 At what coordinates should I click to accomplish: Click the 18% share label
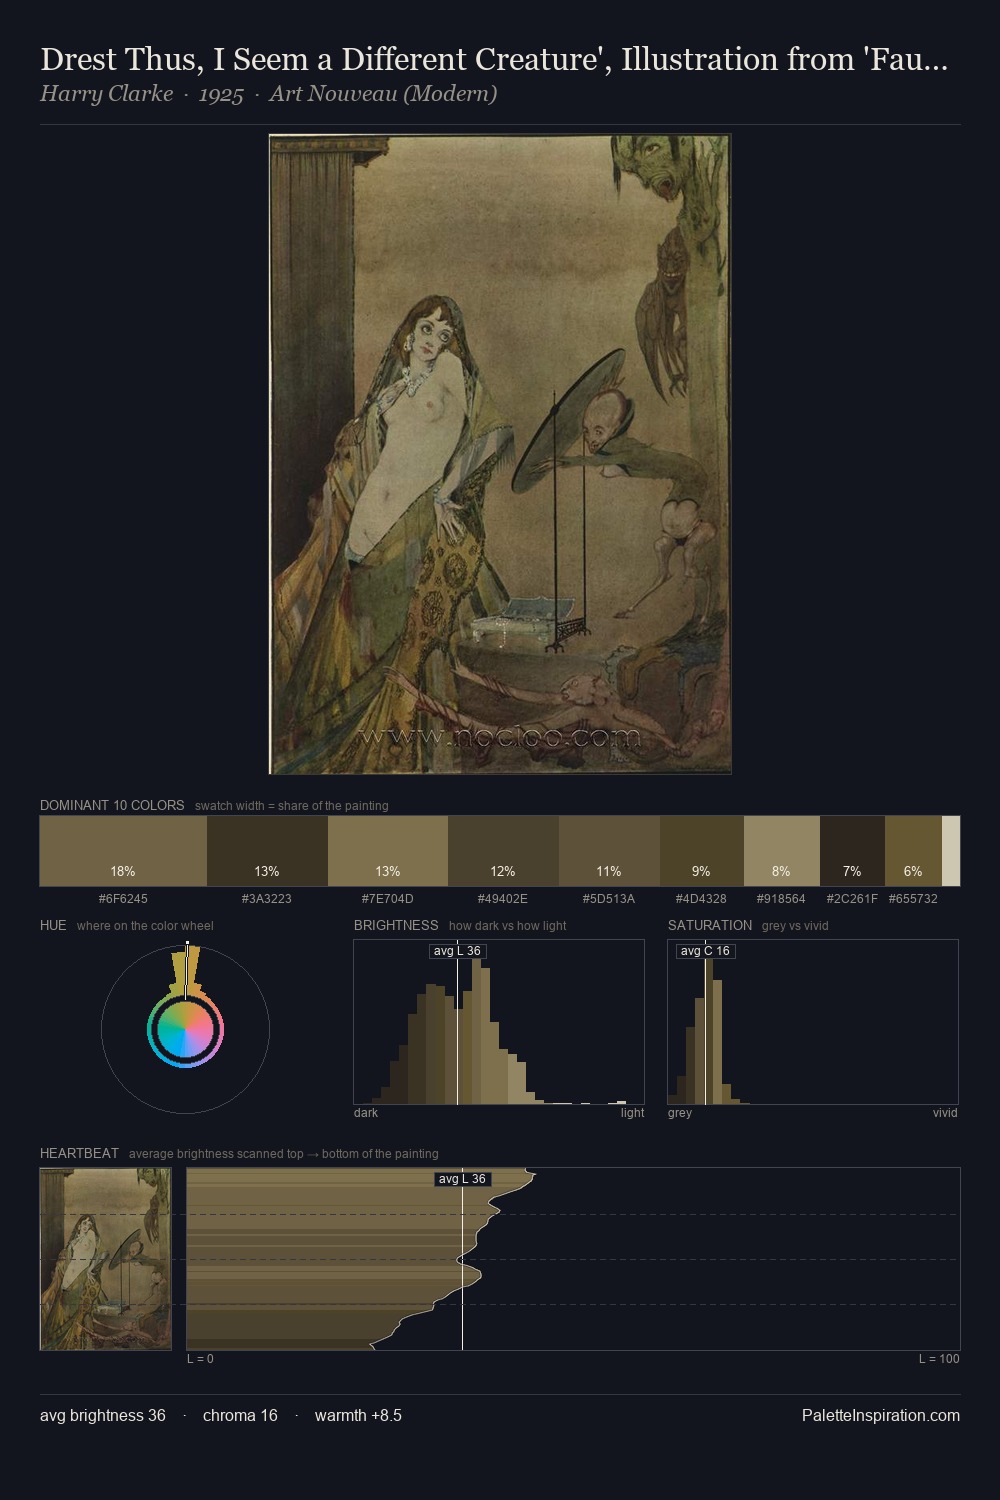(123, 871)
